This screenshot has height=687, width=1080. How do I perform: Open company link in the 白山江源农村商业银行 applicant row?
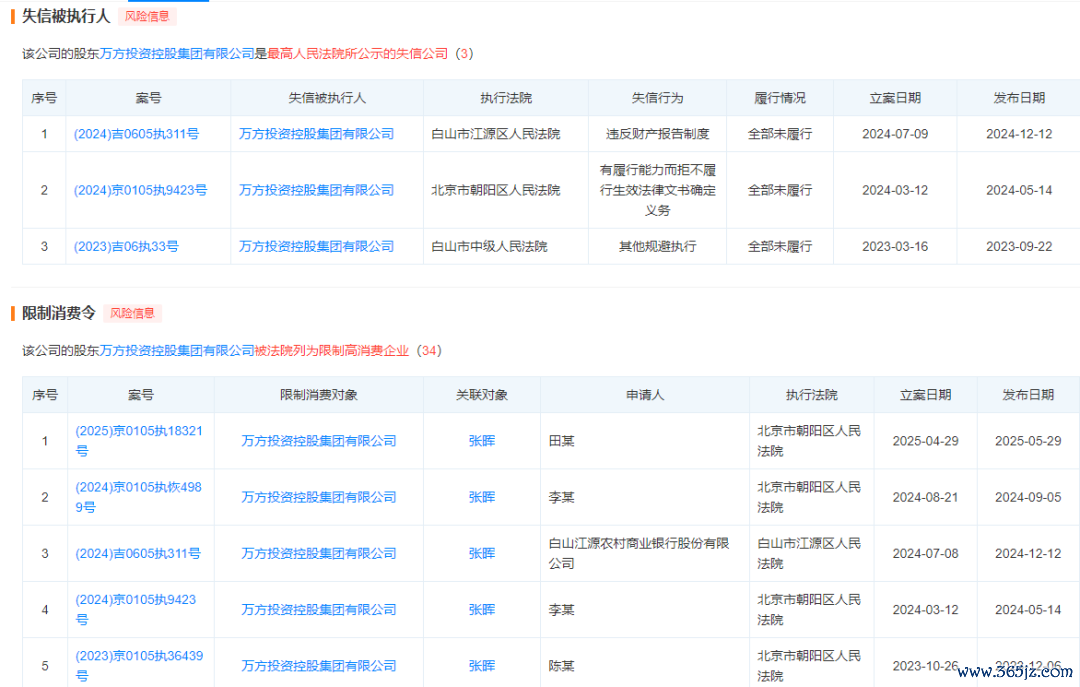click(318, 553)
